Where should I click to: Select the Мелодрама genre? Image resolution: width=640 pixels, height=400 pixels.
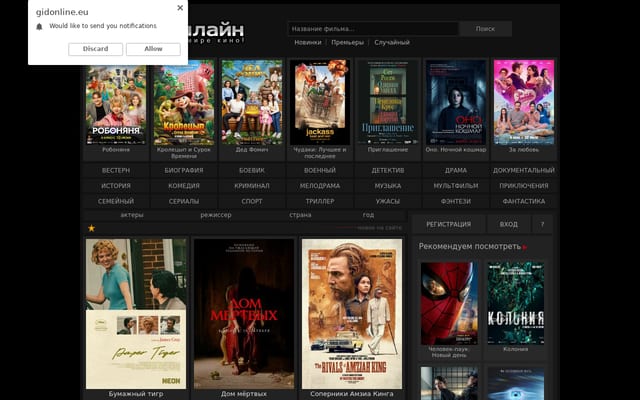coord(320,186)
